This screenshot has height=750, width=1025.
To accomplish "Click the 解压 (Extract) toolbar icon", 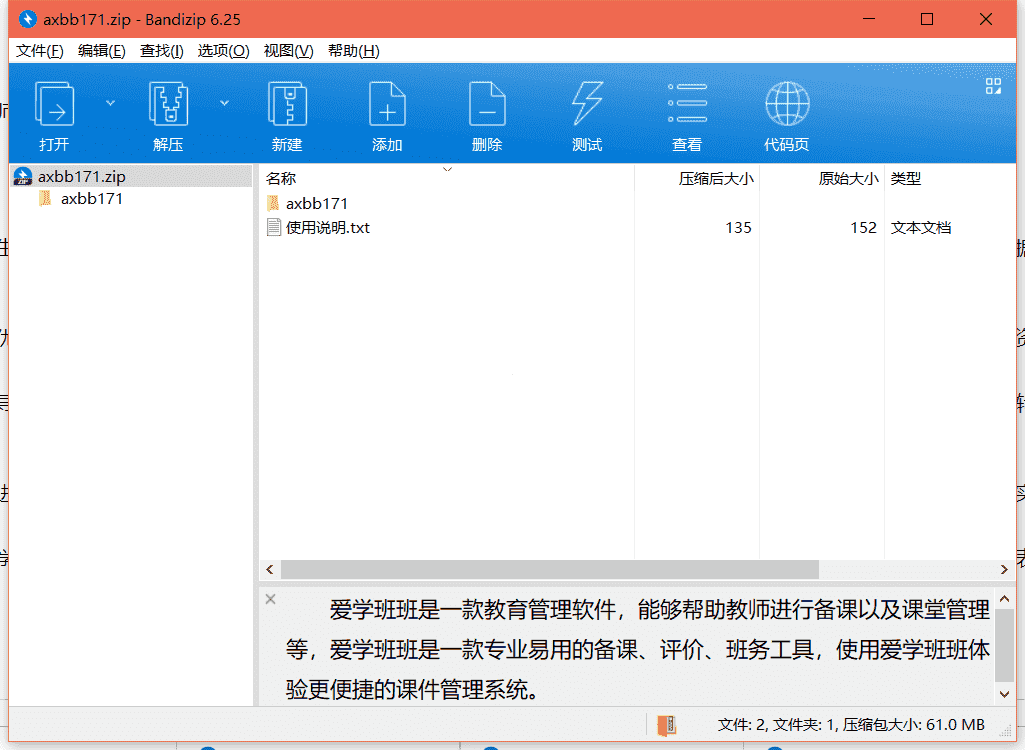I will point(168,104).
